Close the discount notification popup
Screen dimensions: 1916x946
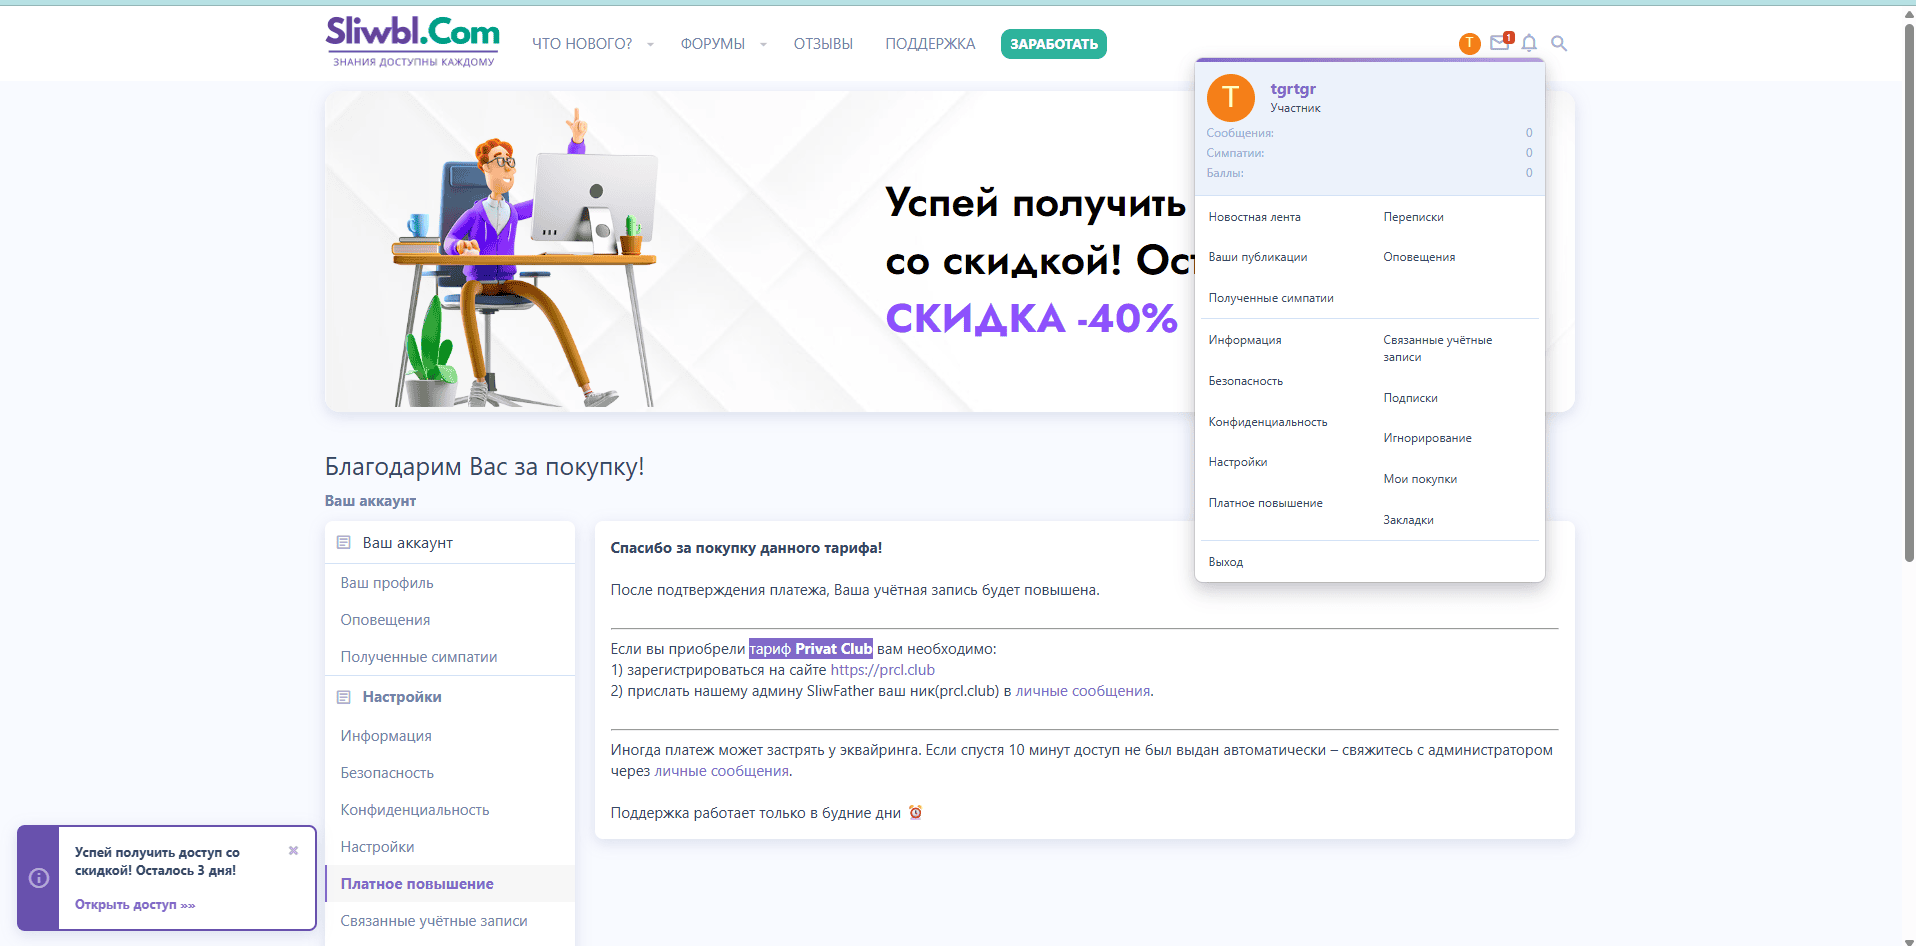point(293,851)
